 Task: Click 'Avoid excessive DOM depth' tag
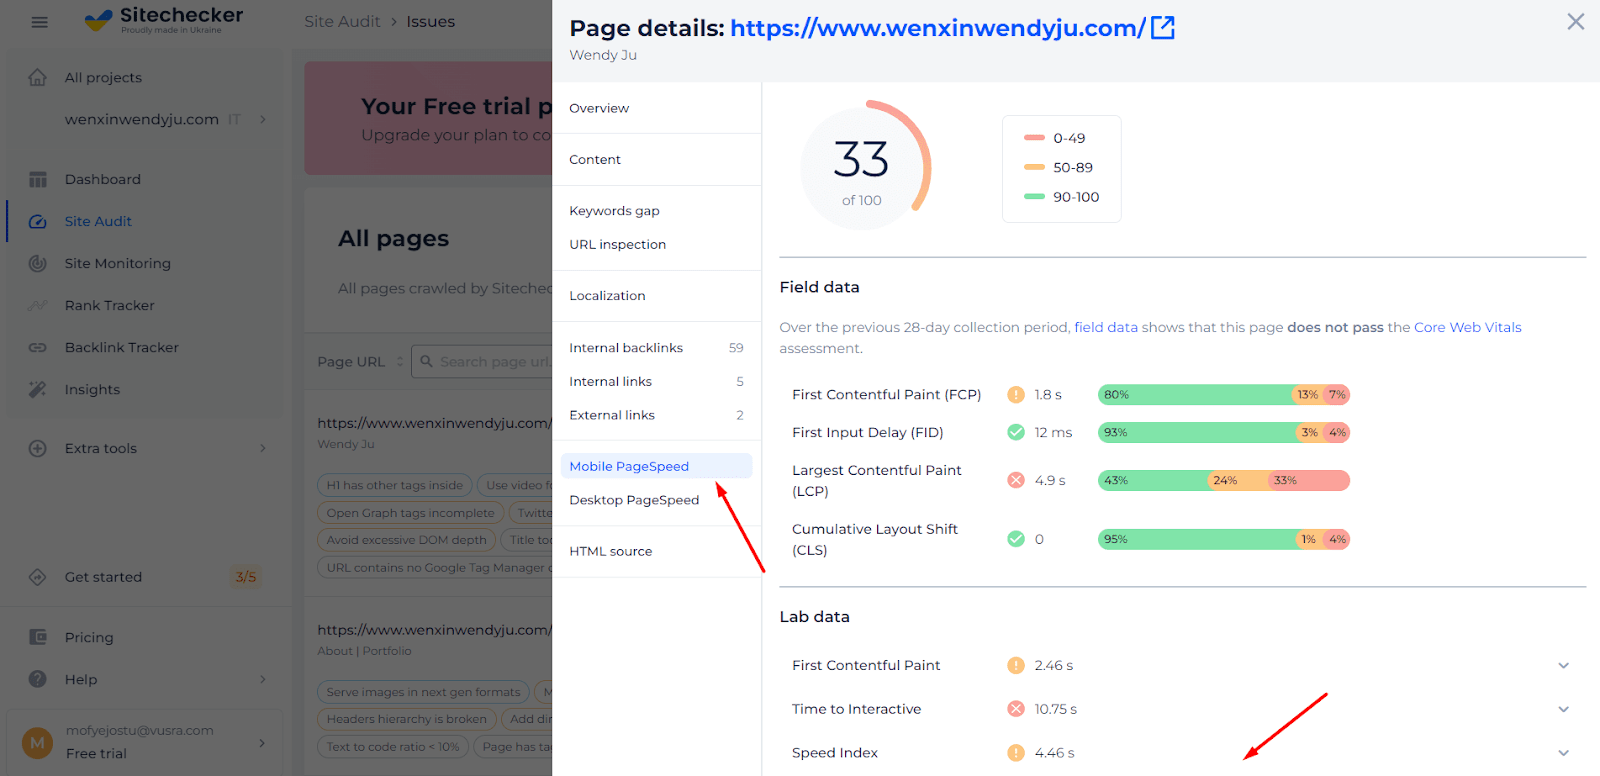[406, 540]
